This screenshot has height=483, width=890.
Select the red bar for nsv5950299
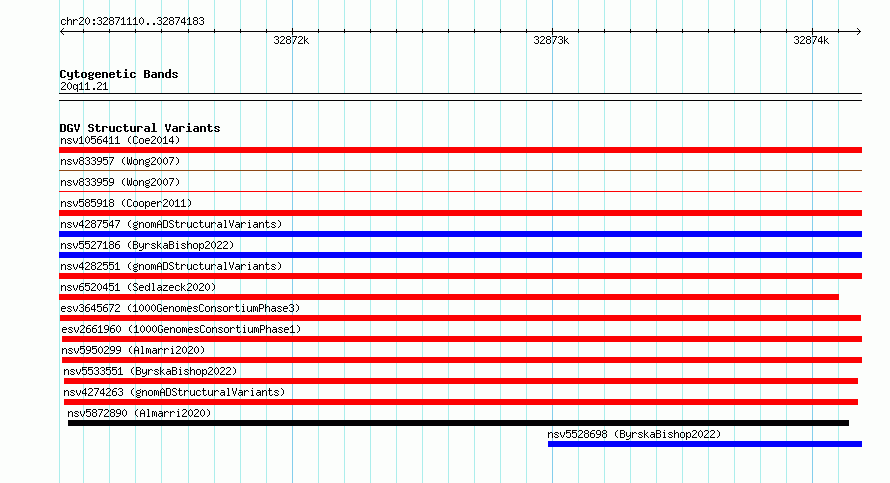461,360
